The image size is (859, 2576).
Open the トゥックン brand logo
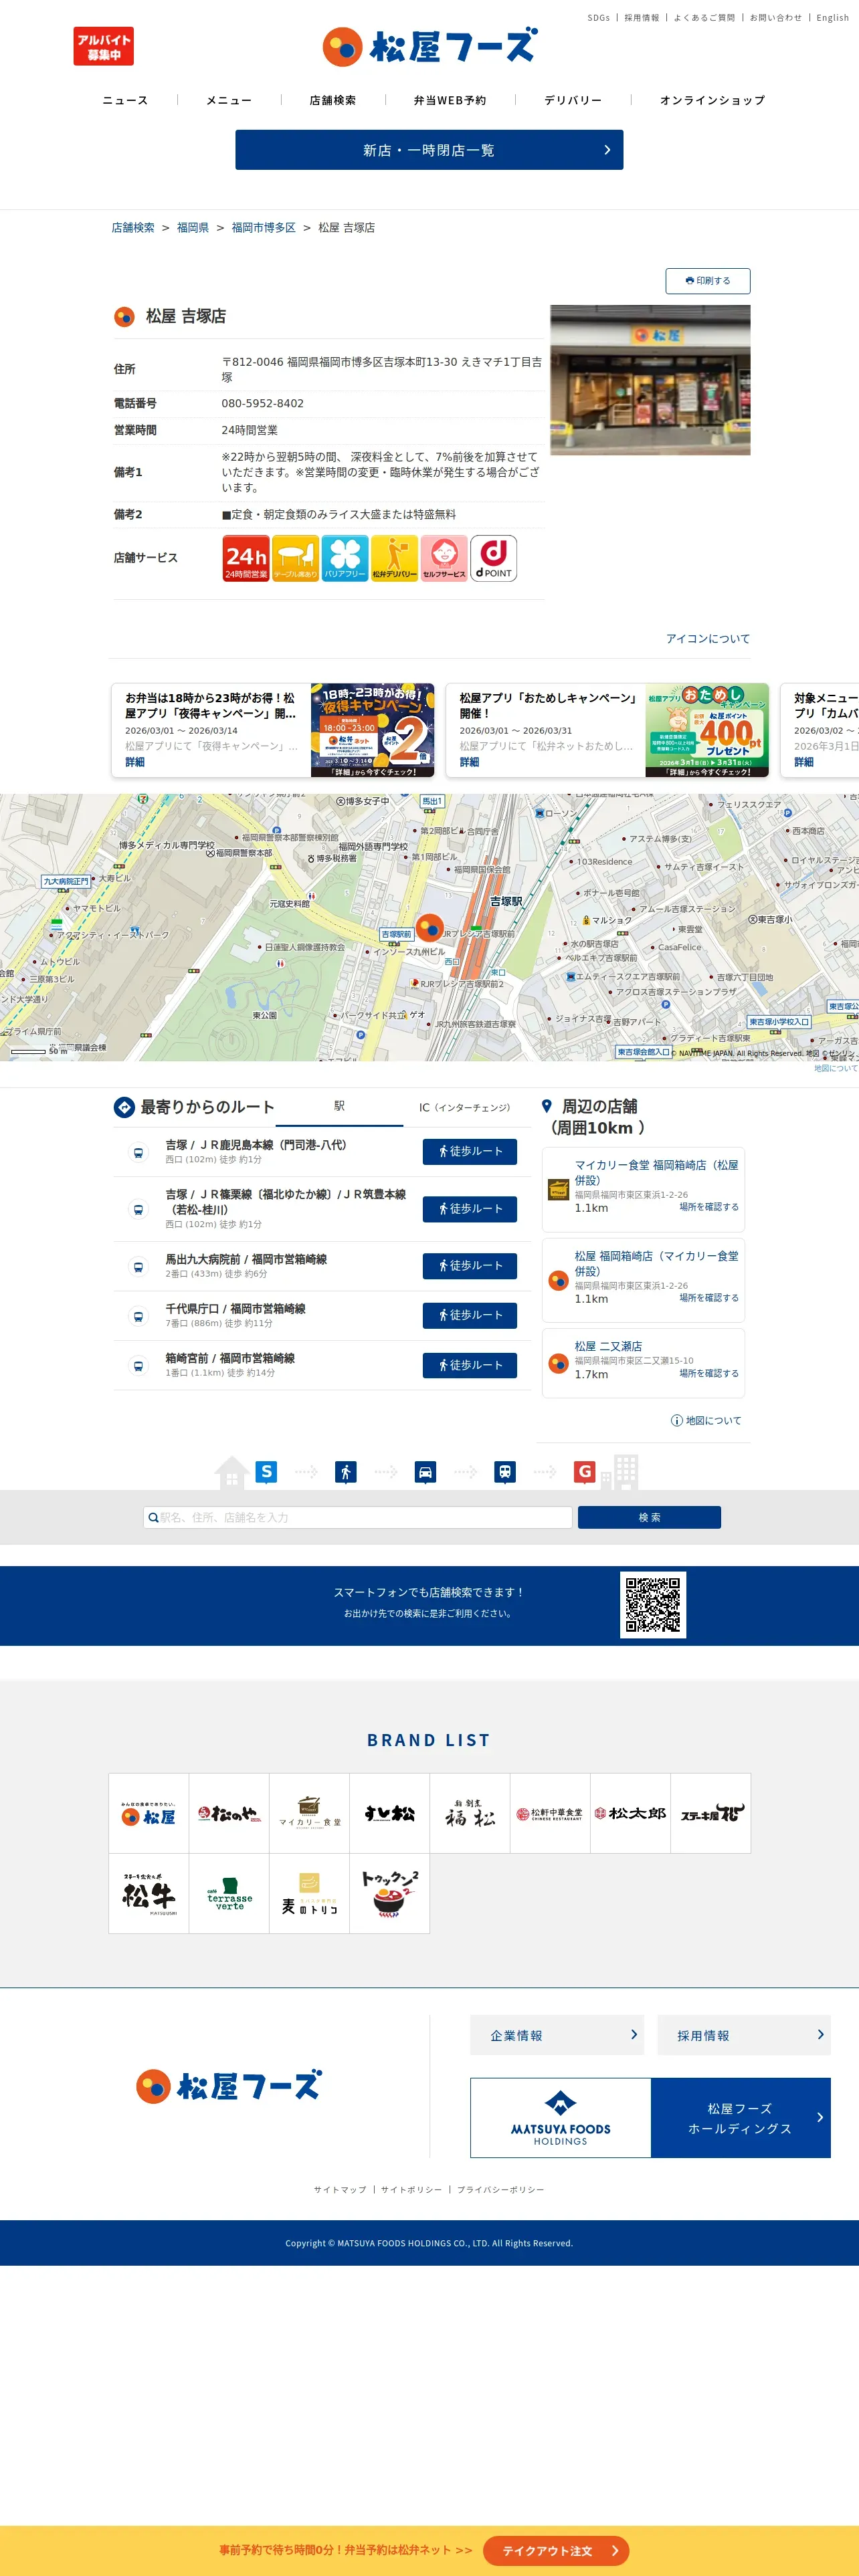pyautogui.click(x=390, y=1894)
